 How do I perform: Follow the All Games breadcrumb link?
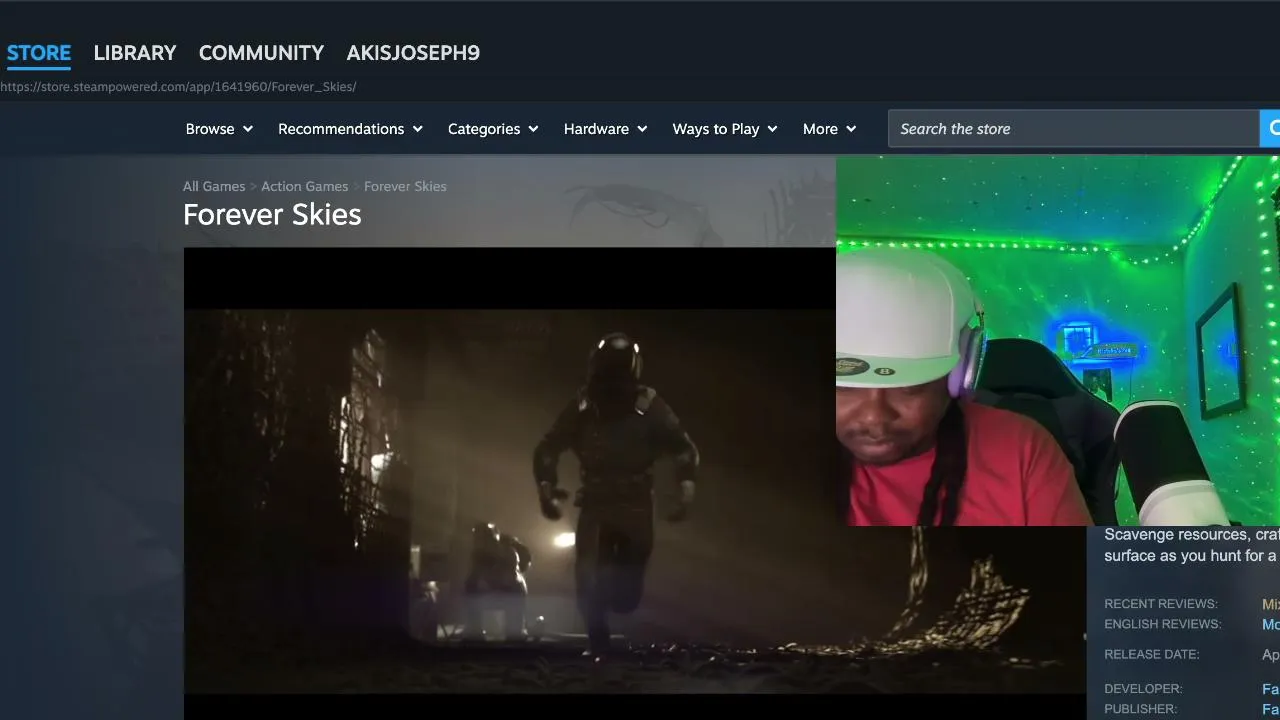point(214,186)
